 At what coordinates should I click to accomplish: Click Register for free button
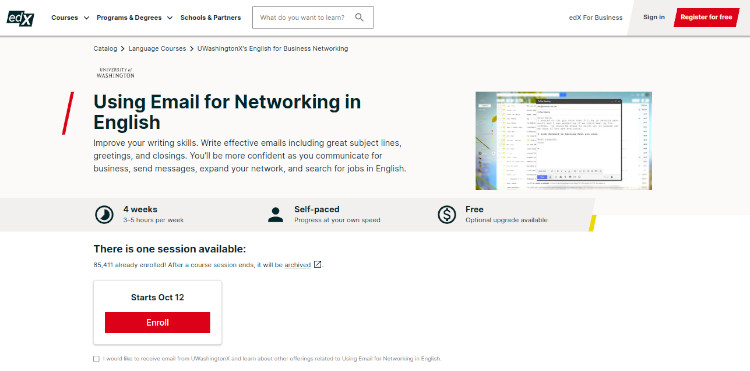click(706, 17)
